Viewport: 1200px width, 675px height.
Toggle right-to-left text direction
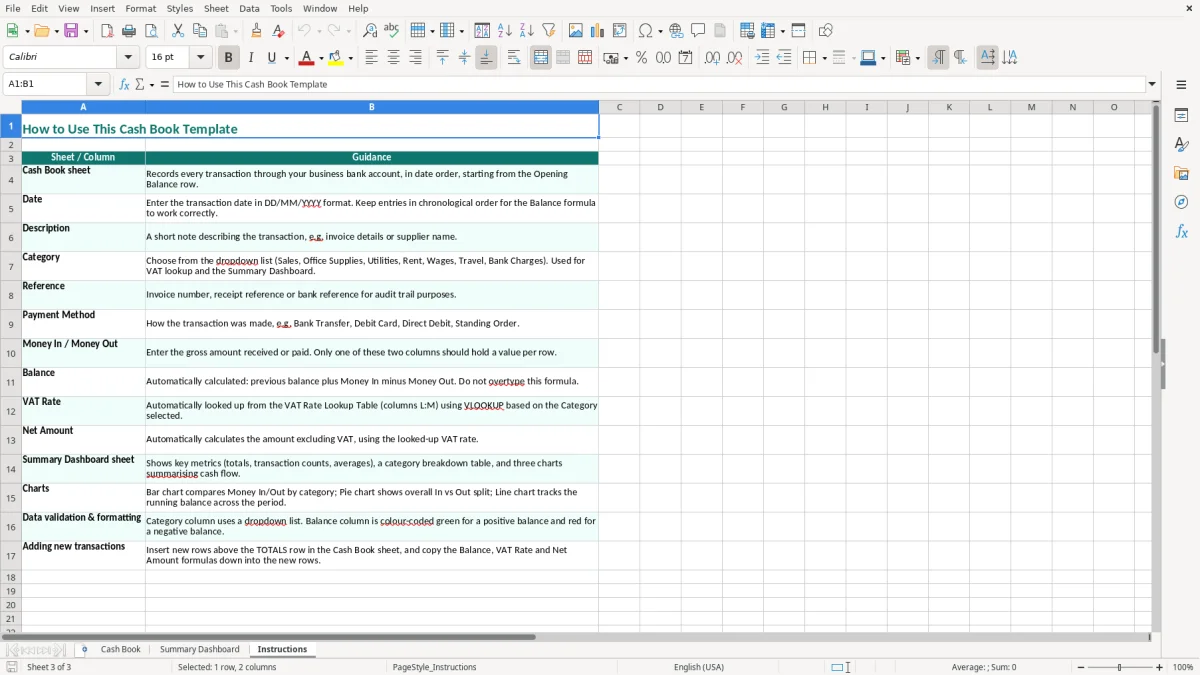coord(960,58)
